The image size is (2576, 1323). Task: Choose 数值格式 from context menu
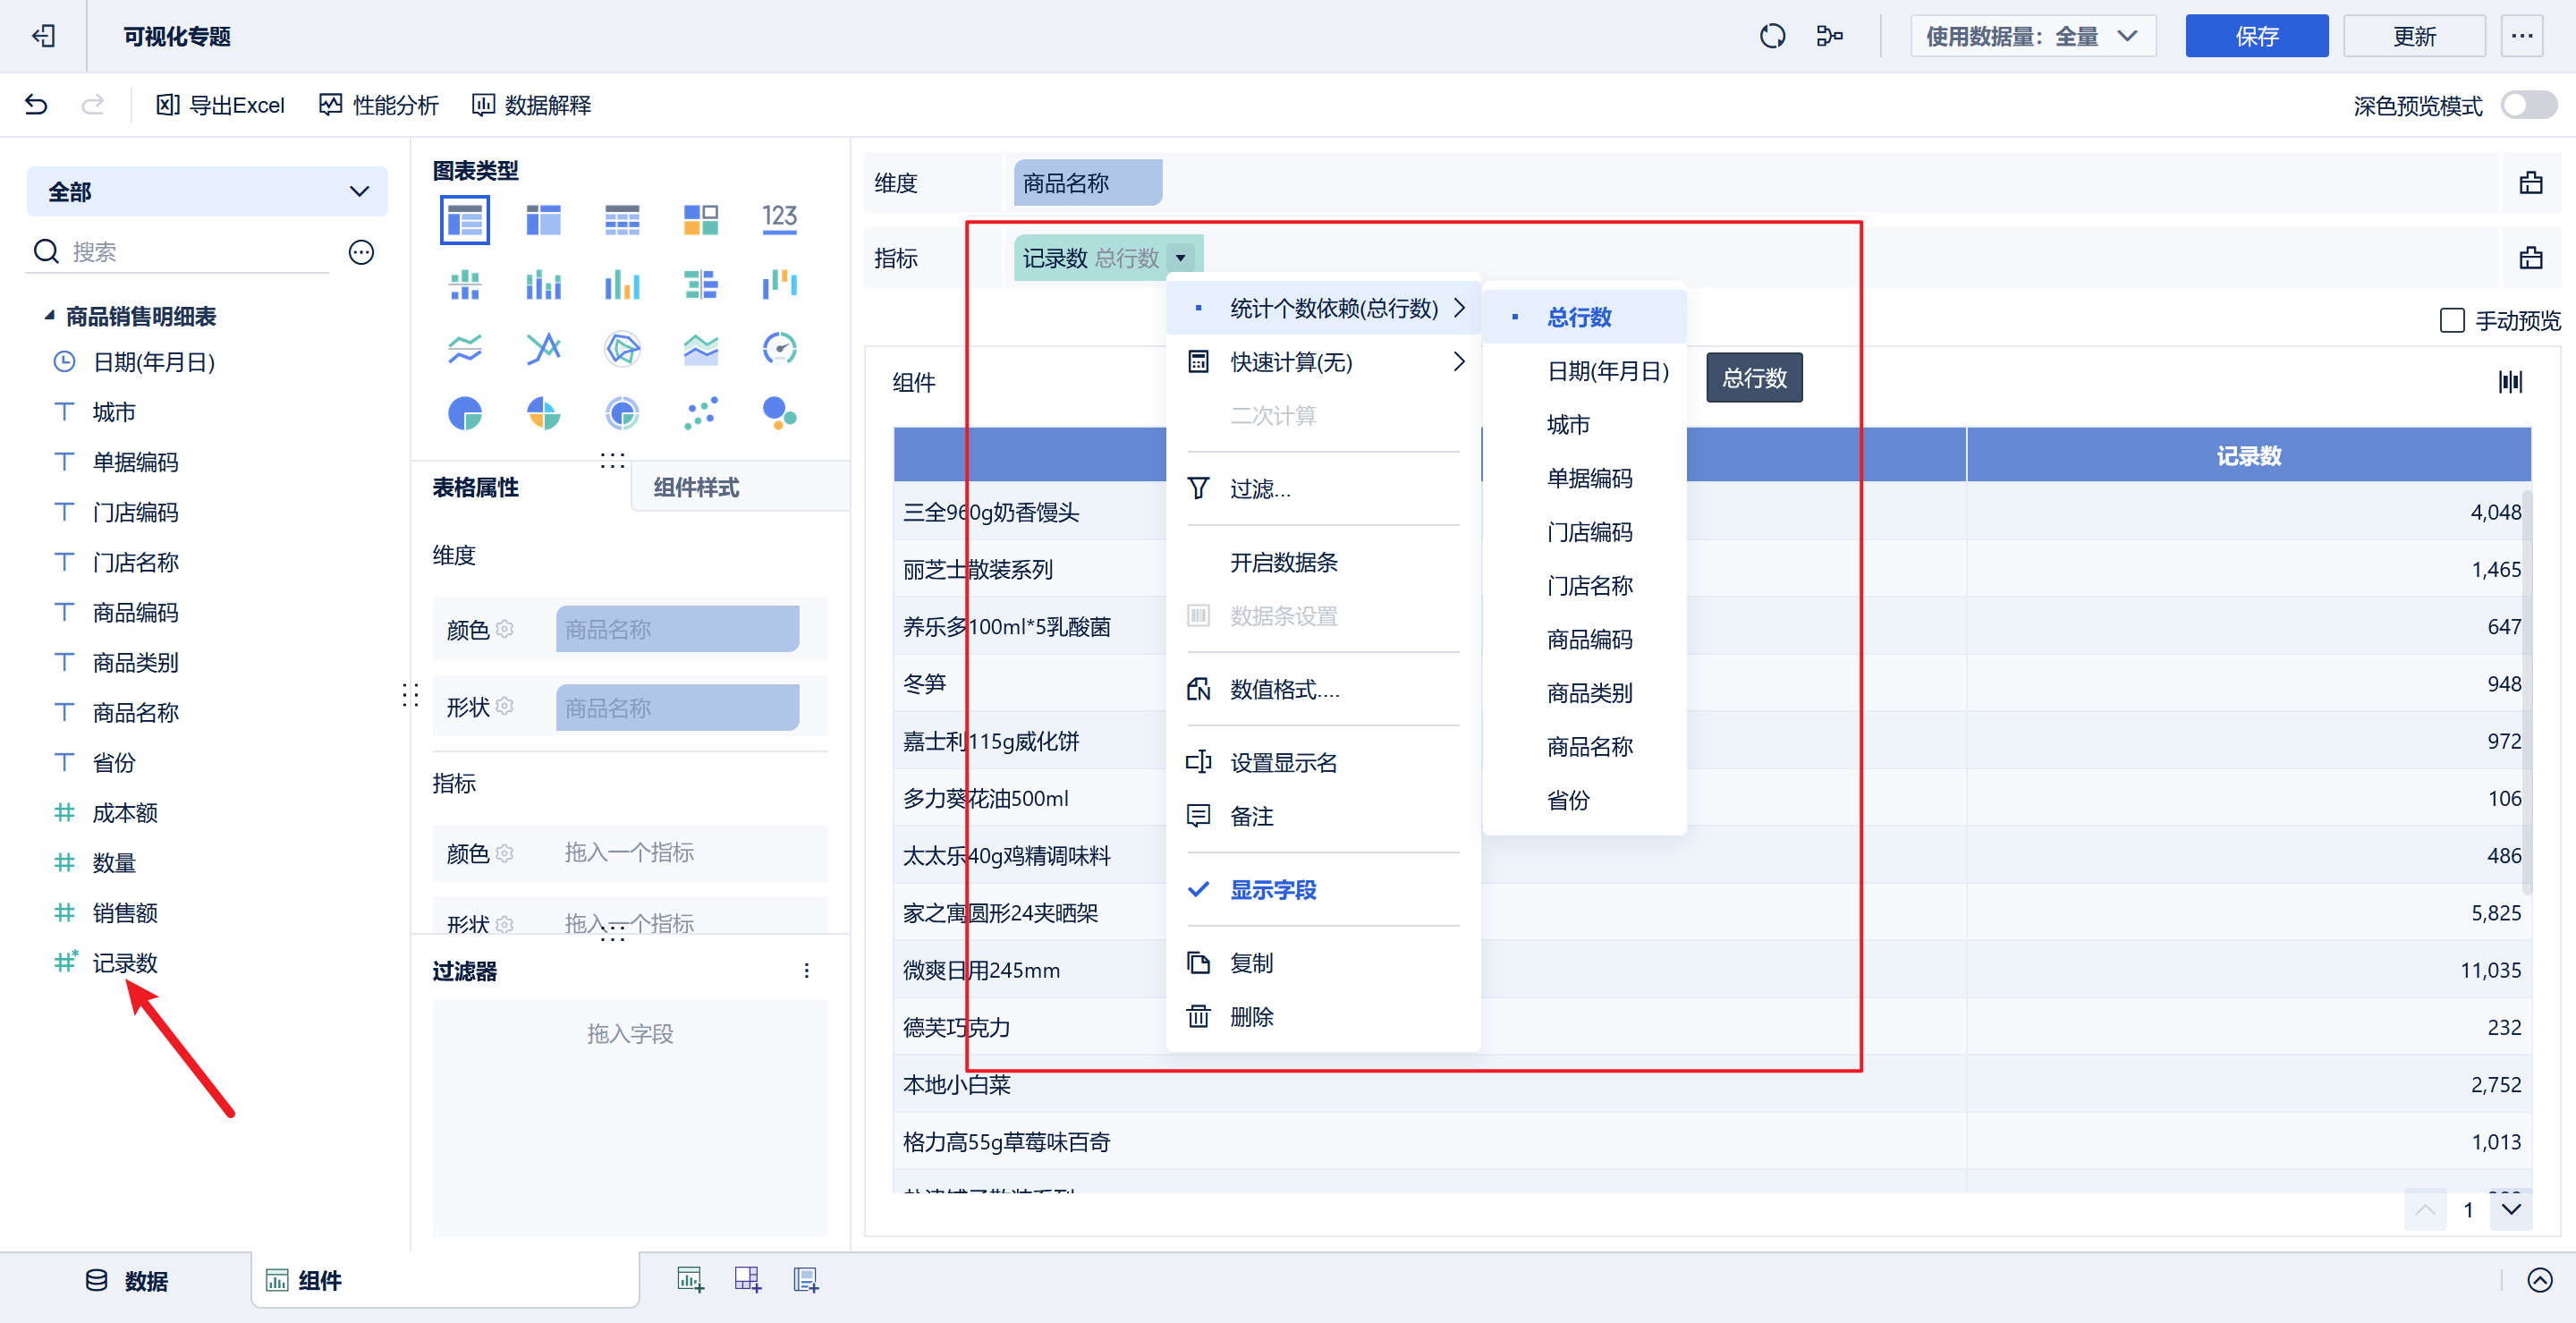1284,689
